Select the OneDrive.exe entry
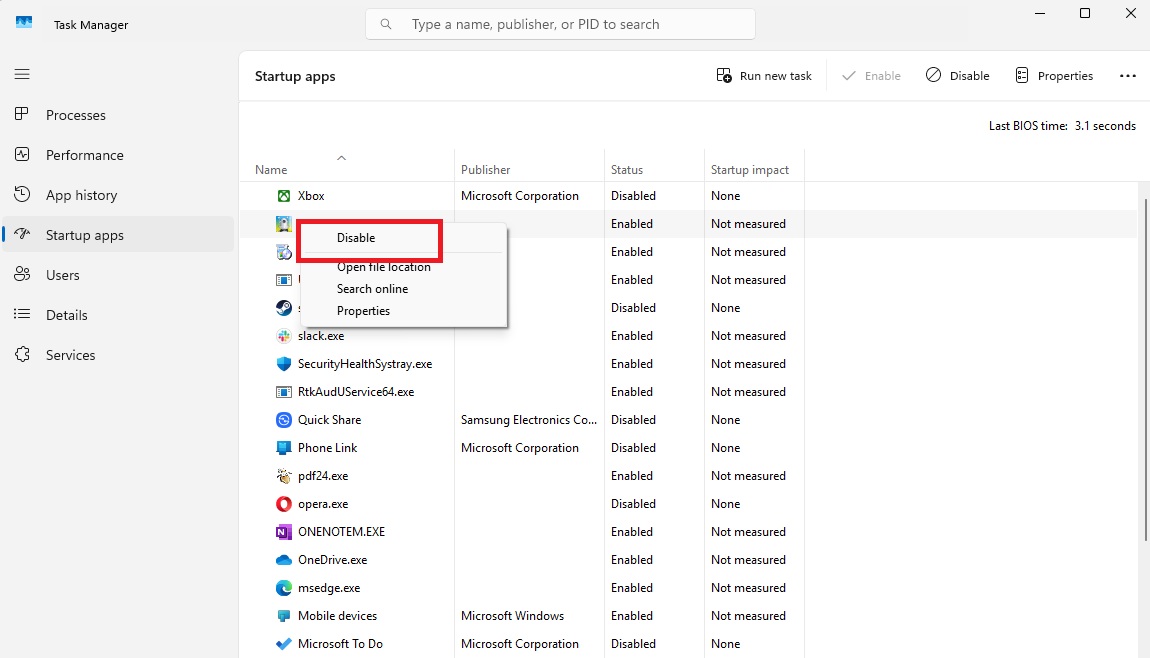The width and height of the screenshot is (1150, 658). click(x=332, y=560)
